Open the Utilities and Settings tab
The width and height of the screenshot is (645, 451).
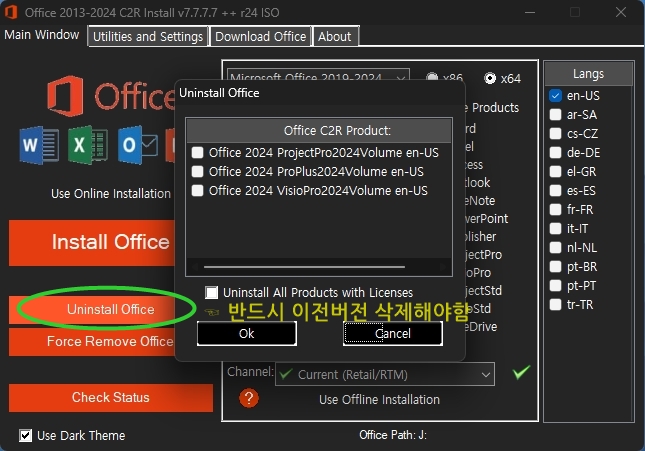148,36
